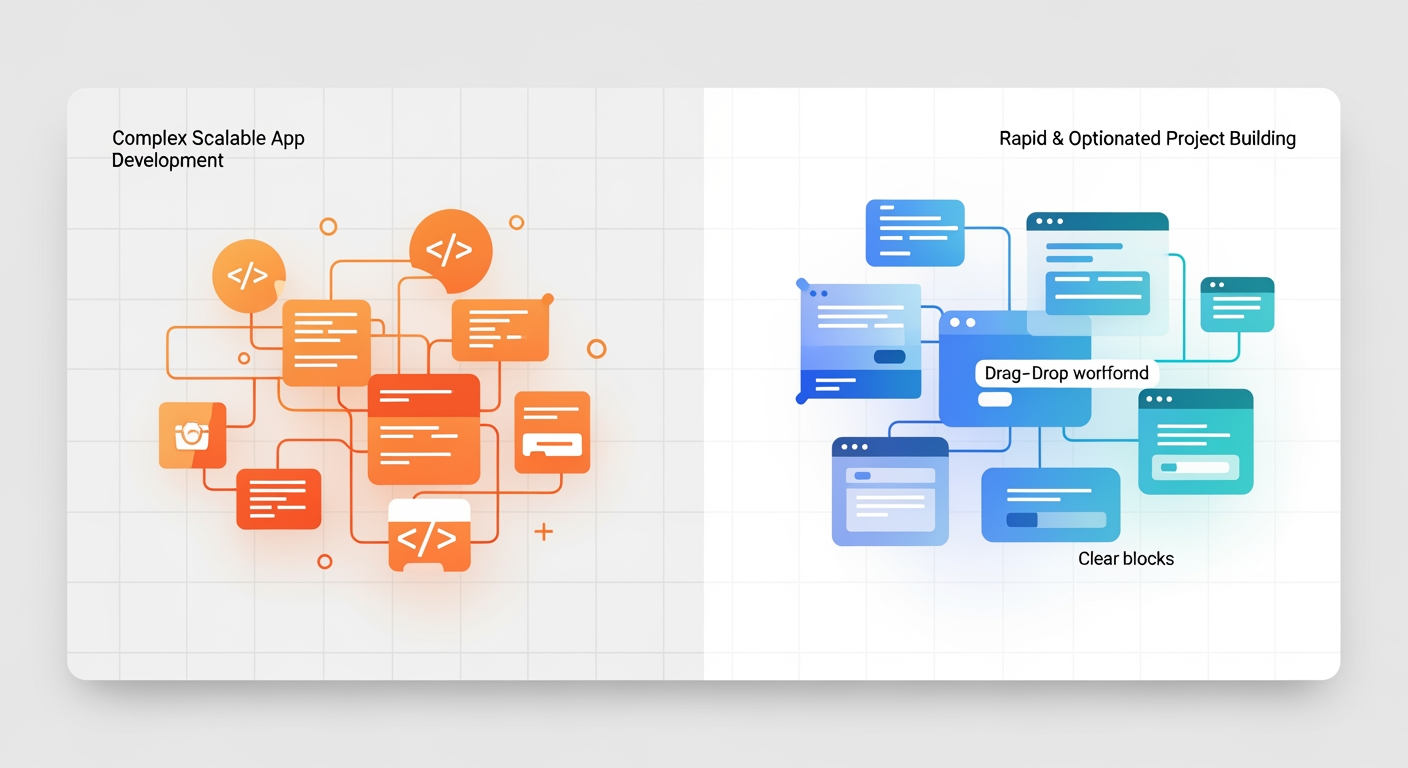This screenshot has width=1408, height=768.
Task: Click the red text card at bottom left
Action: (x=278, y=498)
